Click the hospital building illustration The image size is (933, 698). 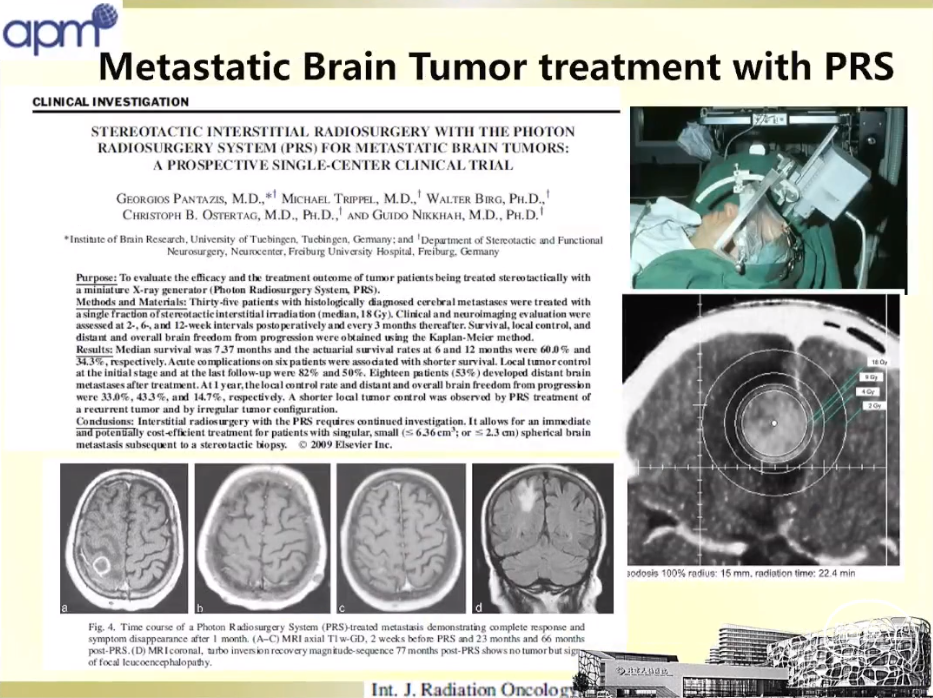(x=754, y=658)
